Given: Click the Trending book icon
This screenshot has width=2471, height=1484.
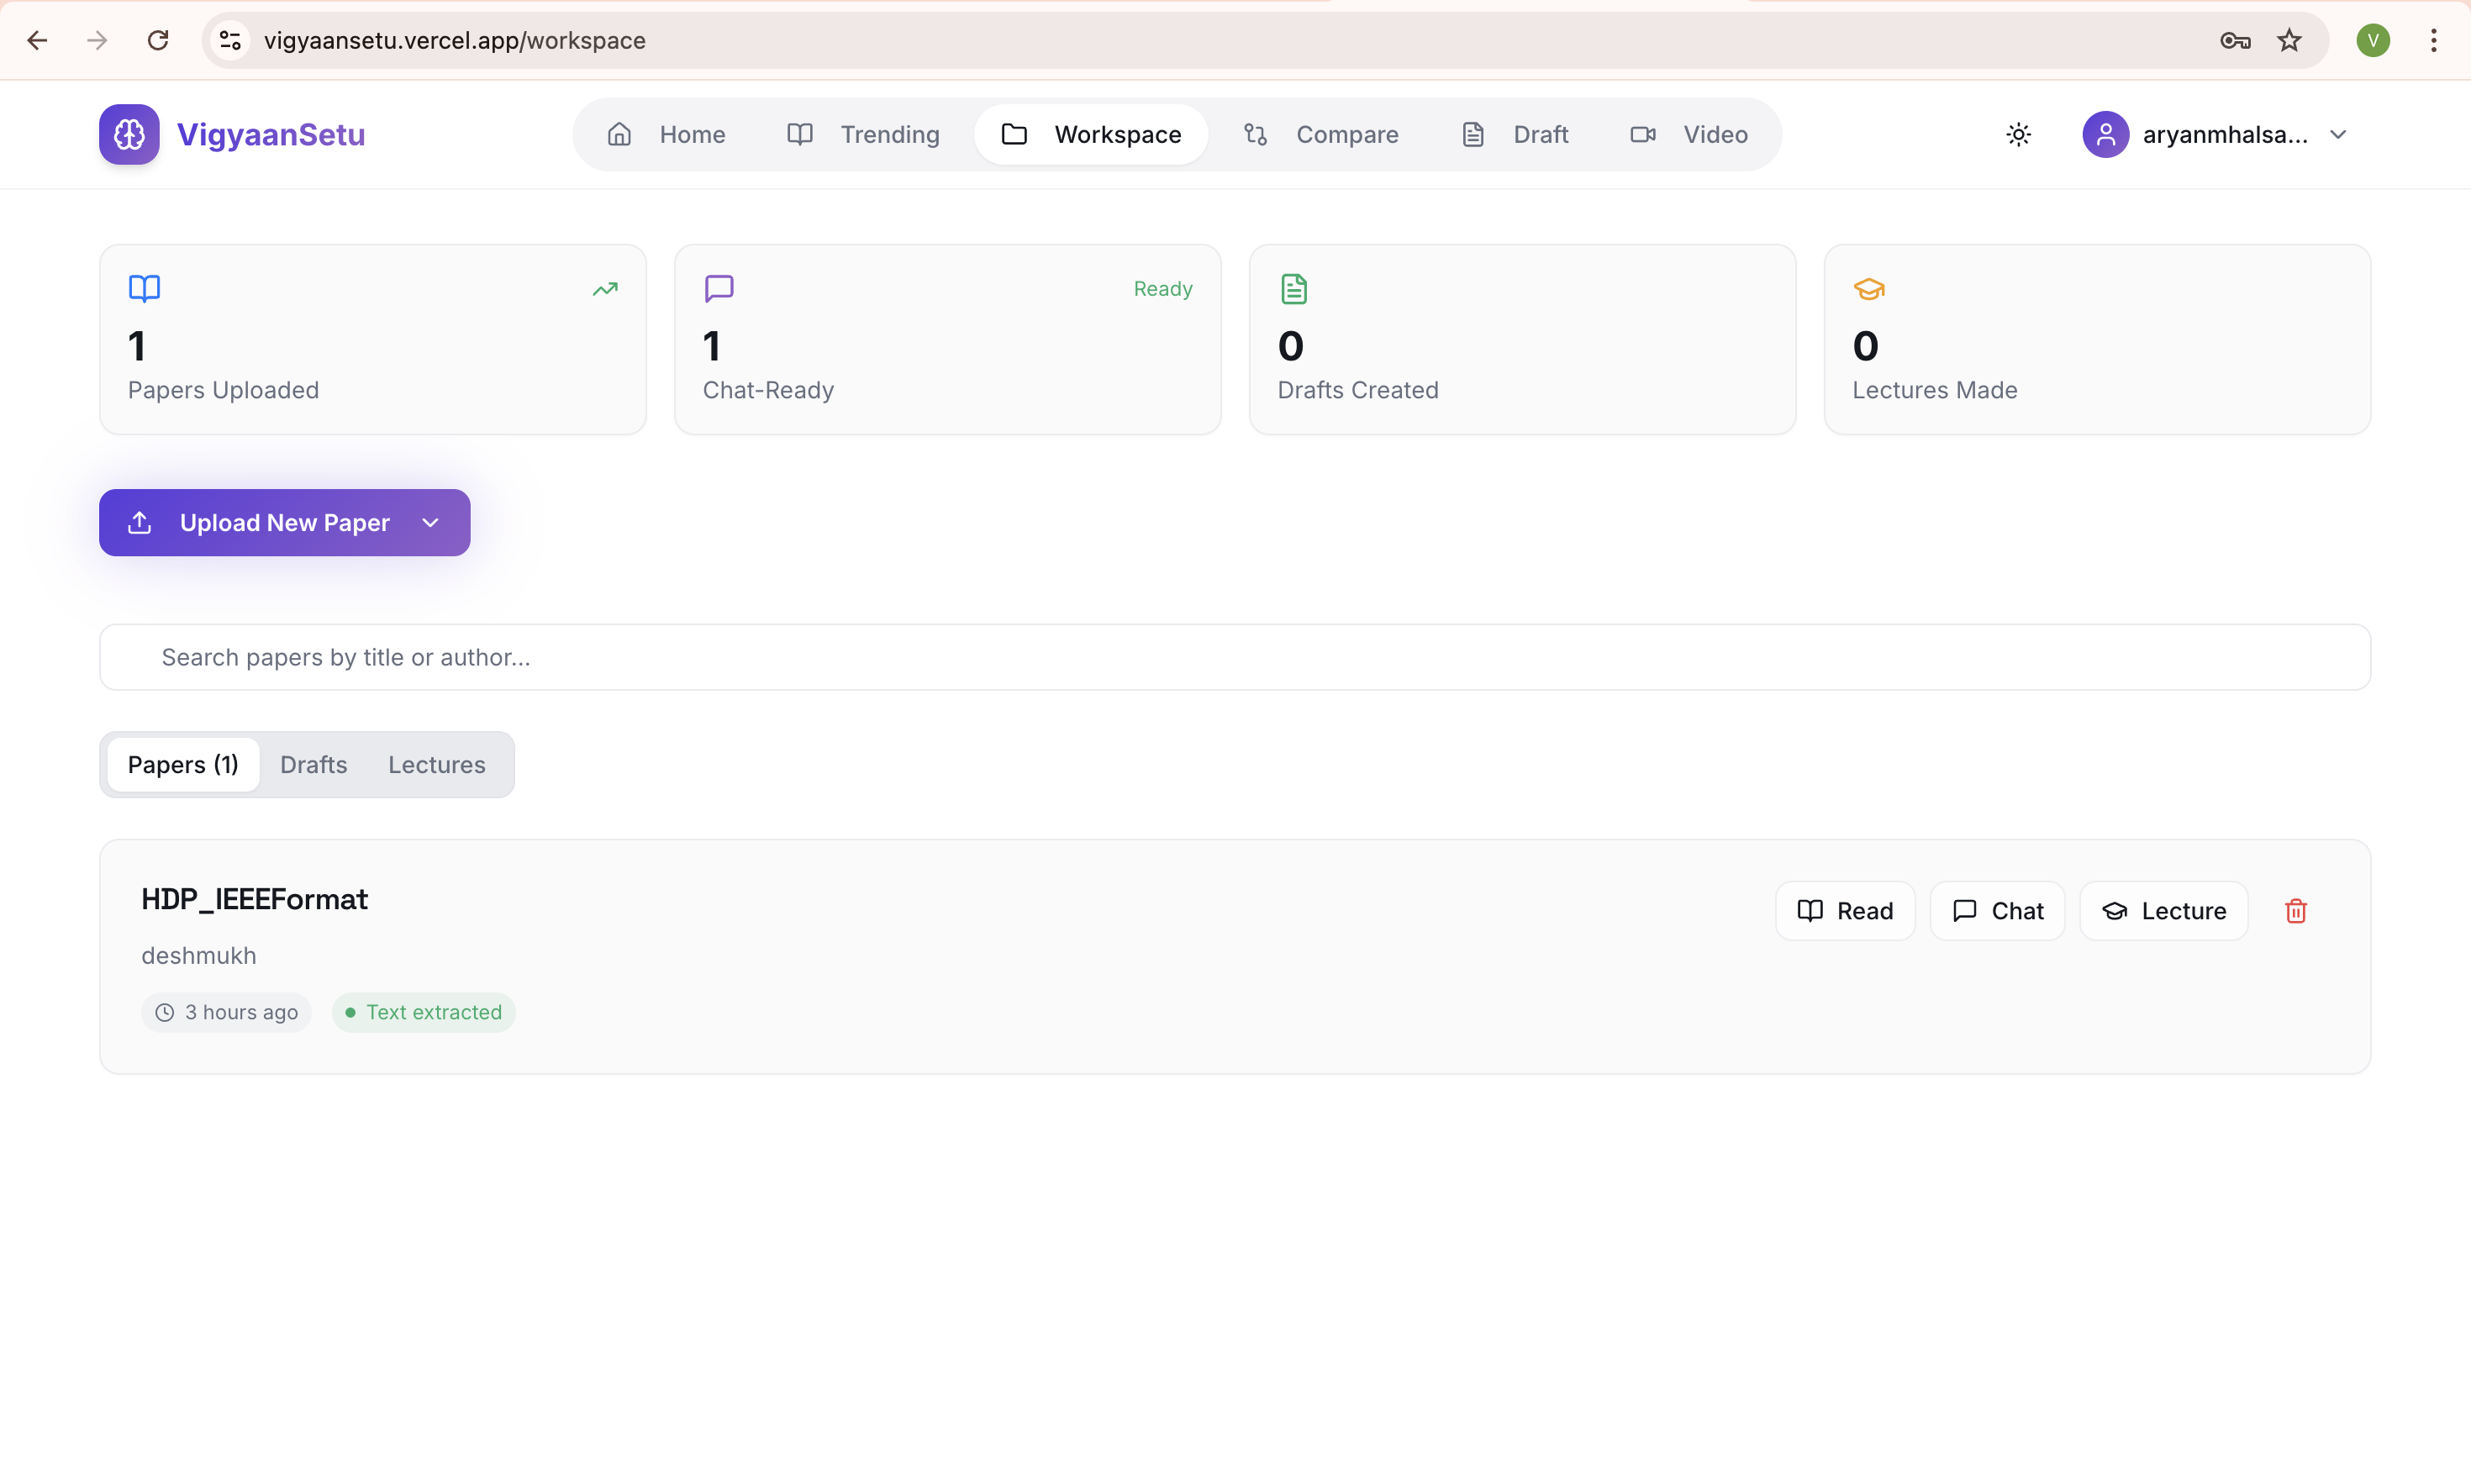Looking at the screenshot, I should (800, 134).
